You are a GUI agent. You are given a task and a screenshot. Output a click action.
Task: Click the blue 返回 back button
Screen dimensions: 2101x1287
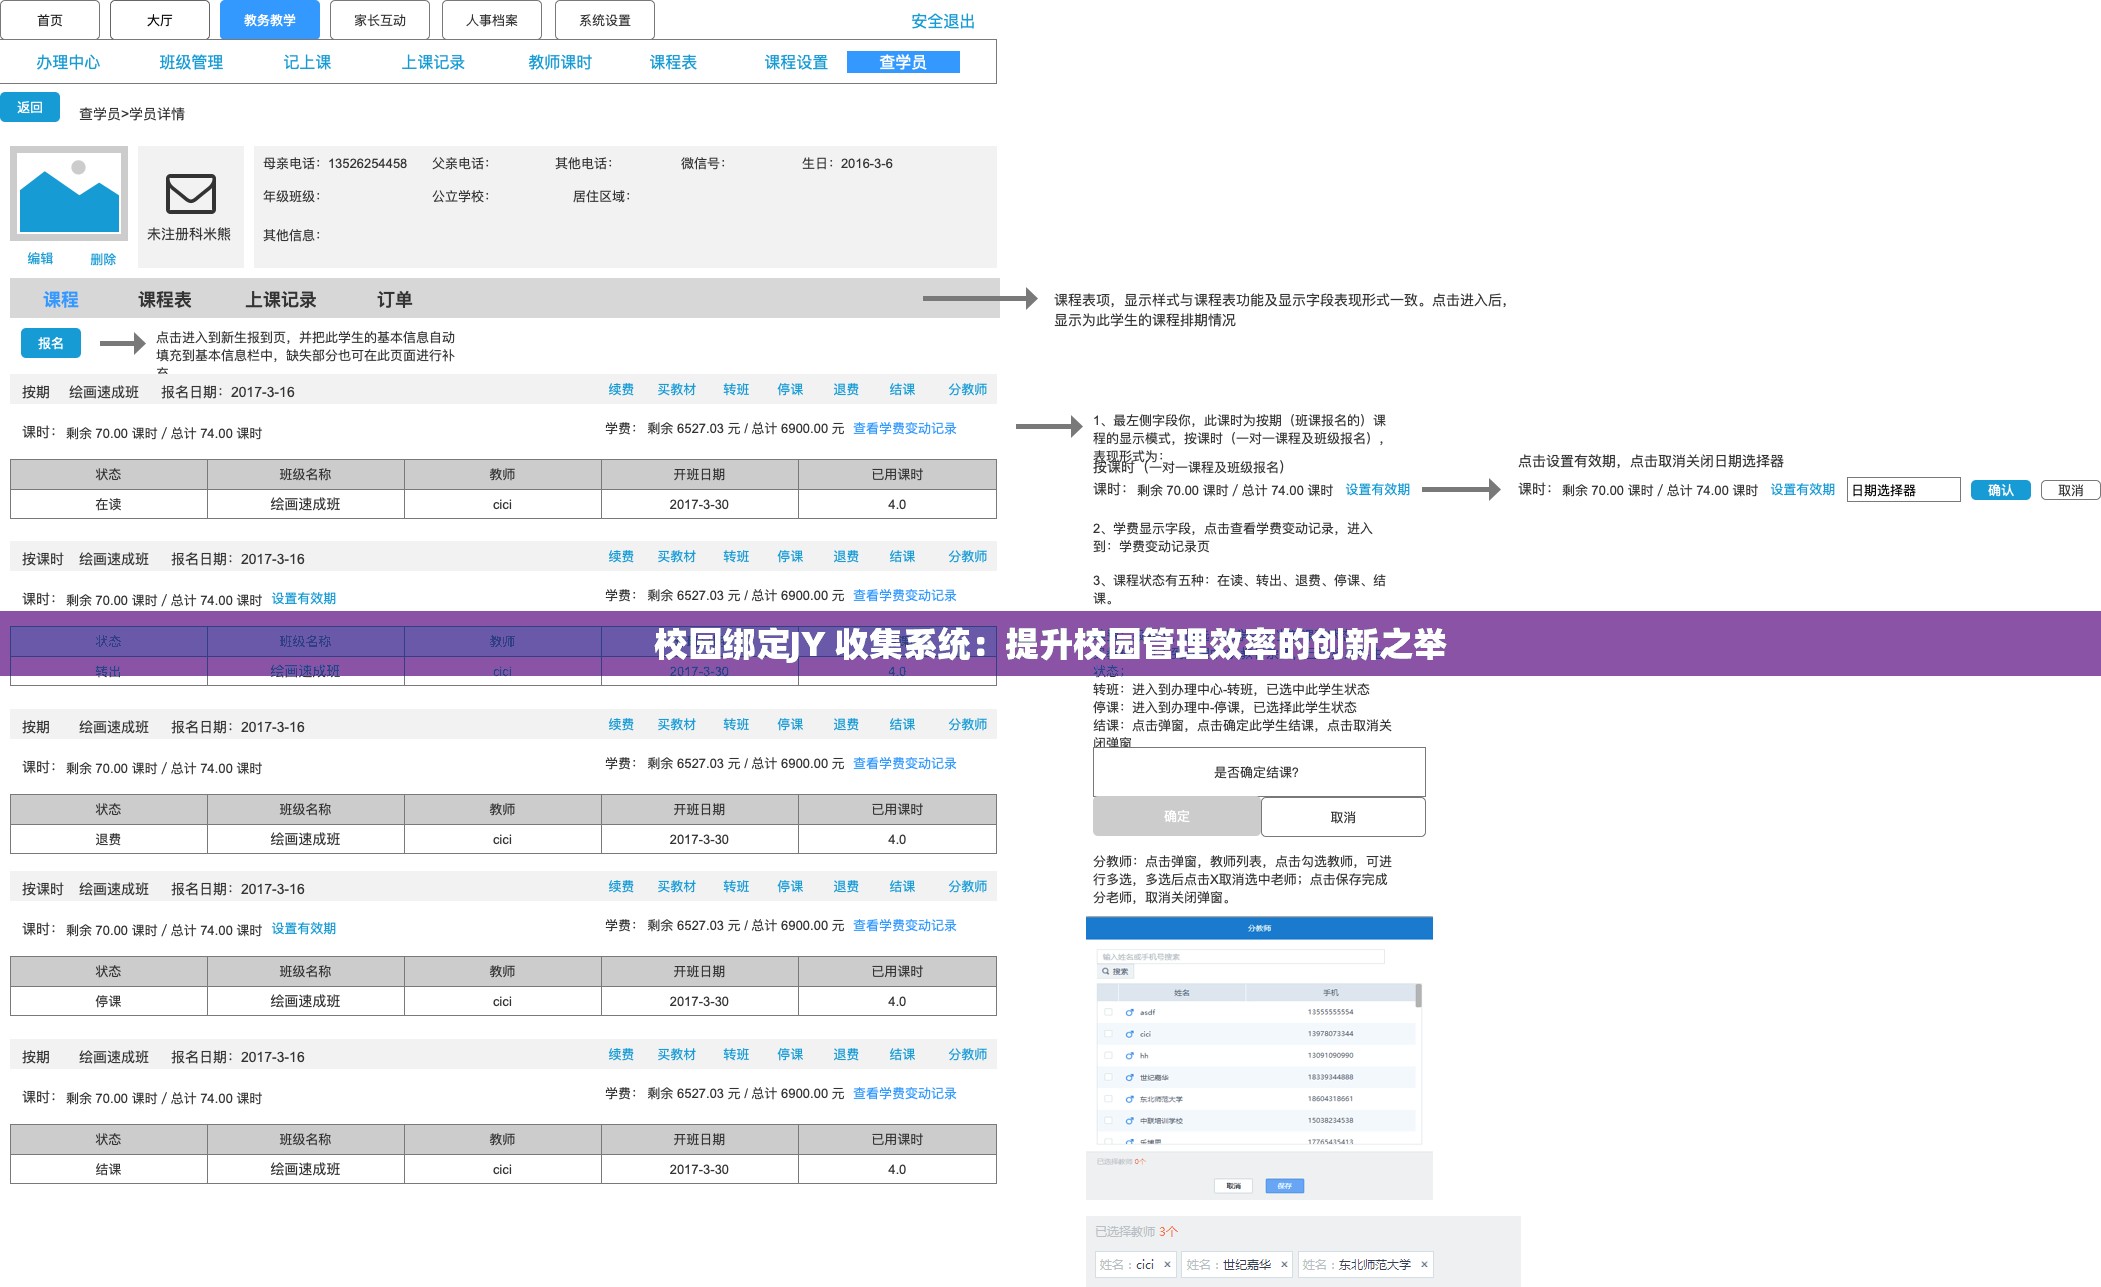(30, 107)
